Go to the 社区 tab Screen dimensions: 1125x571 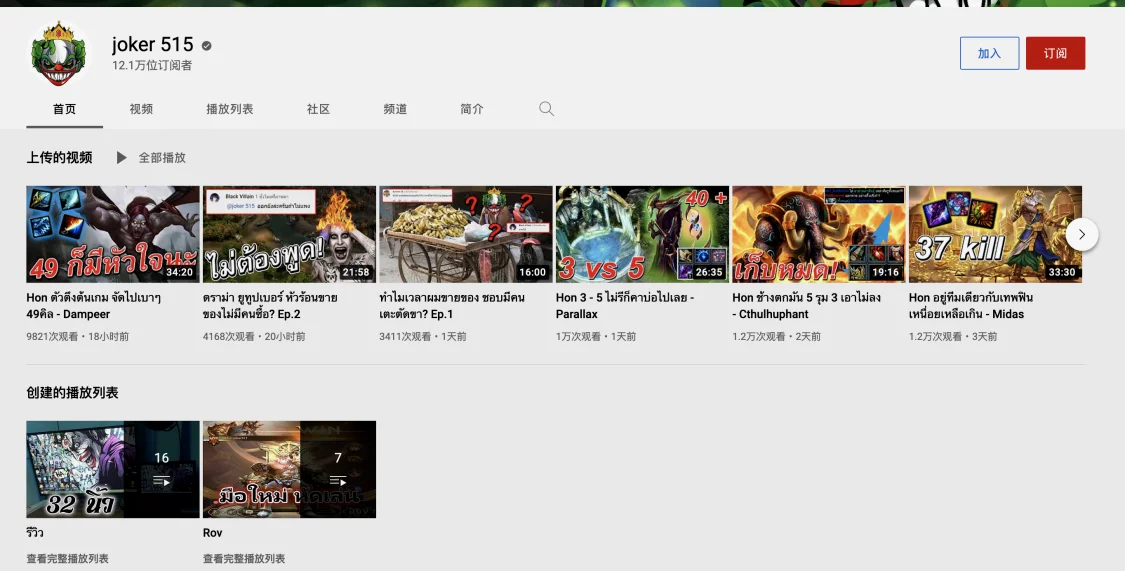[319, 109]
